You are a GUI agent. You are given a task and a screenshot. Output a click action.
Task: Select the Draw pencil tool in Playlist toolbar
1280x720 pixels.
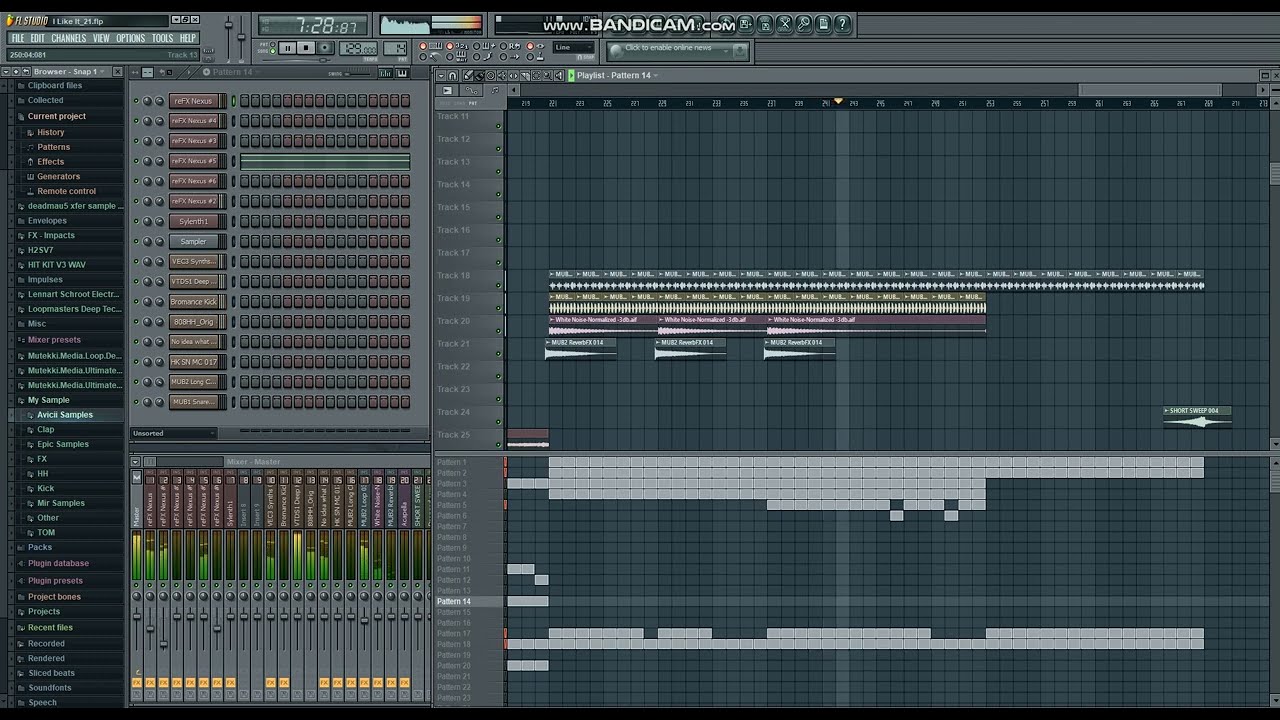468,76
